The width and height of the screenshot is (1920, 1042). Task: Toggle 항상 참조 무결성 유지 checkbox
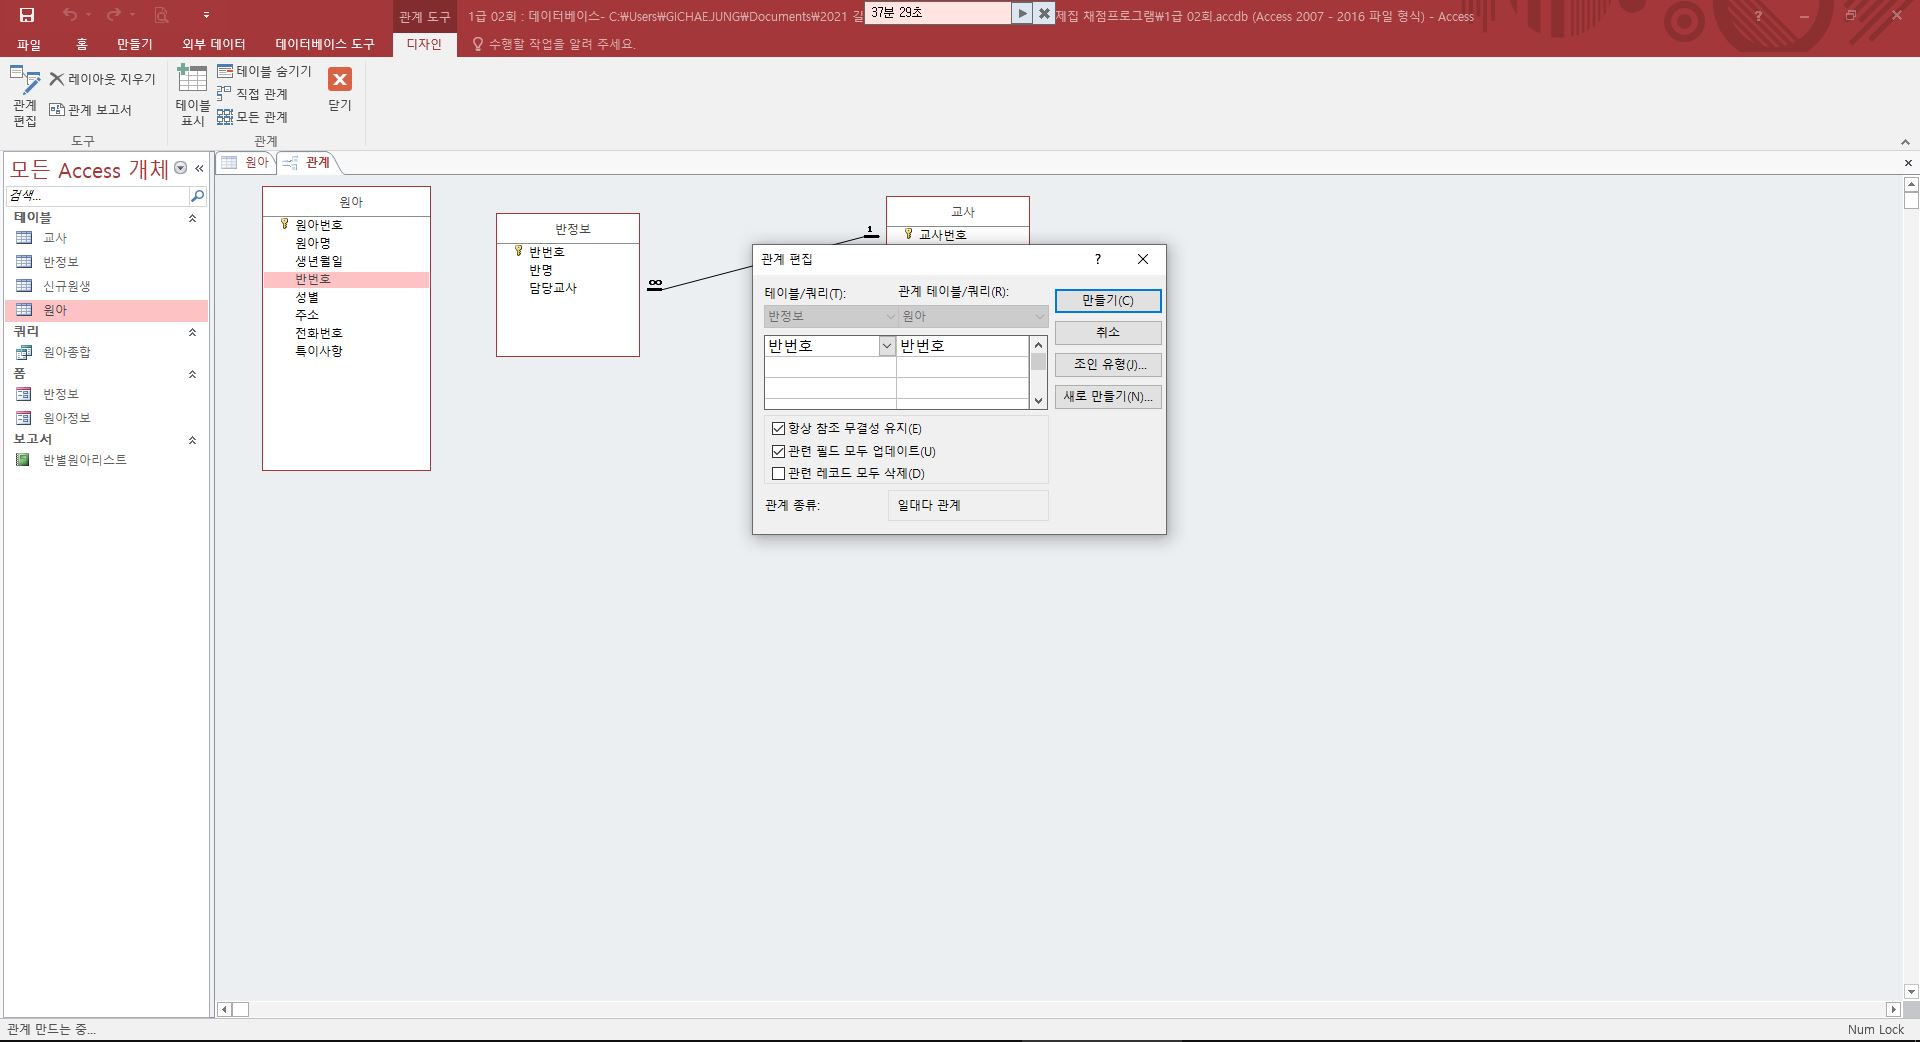pyautogui.click(x=778, y=428)
